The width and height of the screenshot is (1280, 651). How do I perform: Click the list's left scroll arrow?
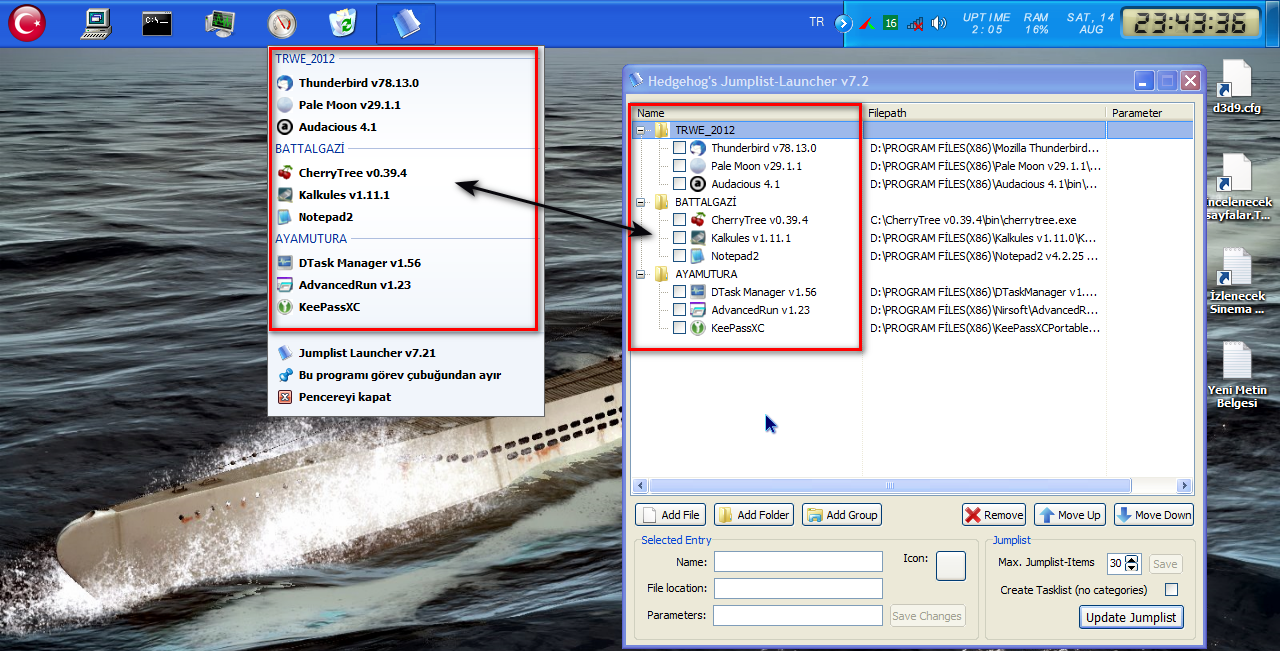point(640,486)
